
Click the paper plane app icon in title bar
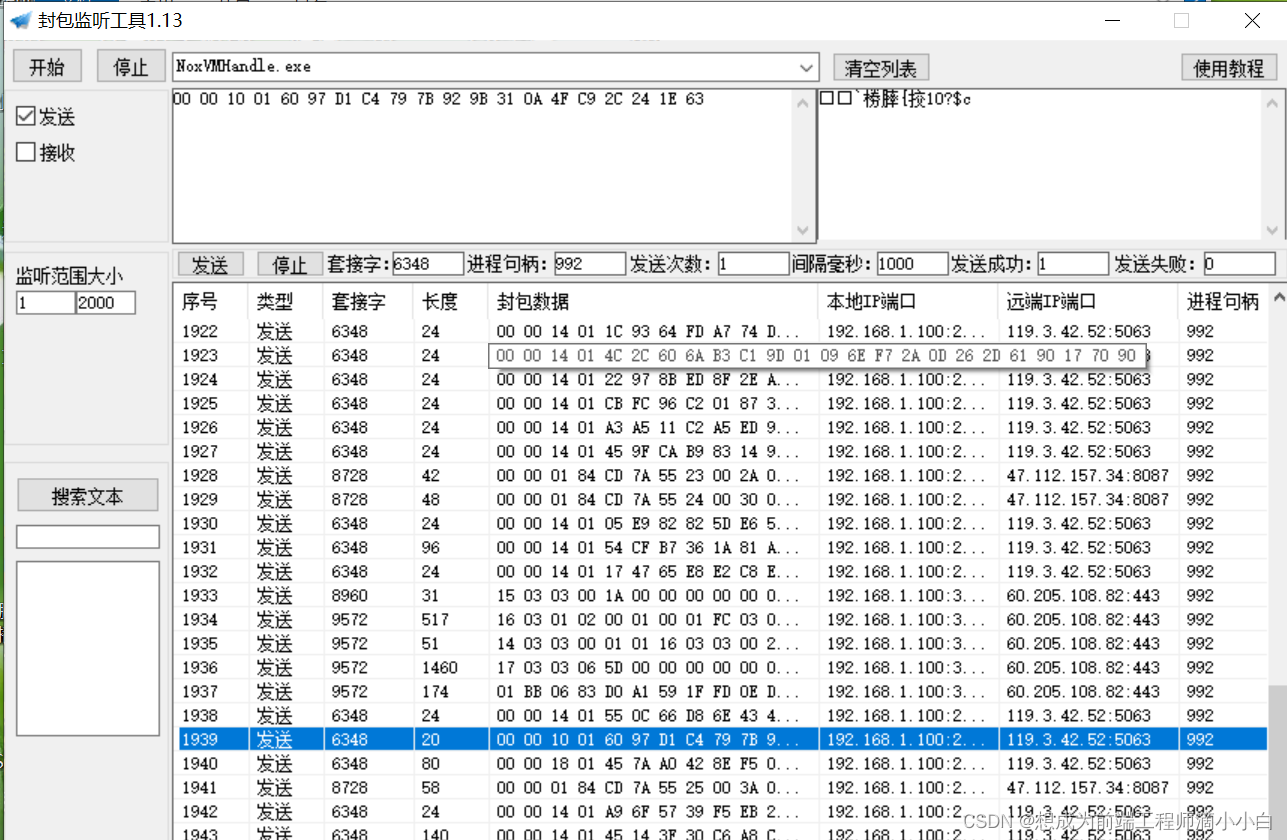click(20, 19)
